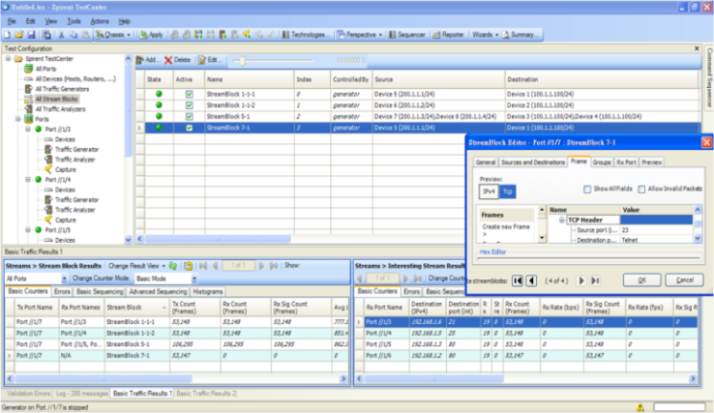Uncheck Active for StreamBlock 1-1-1
This screenshot has width=714, height=413.
[x=188, y=94]
